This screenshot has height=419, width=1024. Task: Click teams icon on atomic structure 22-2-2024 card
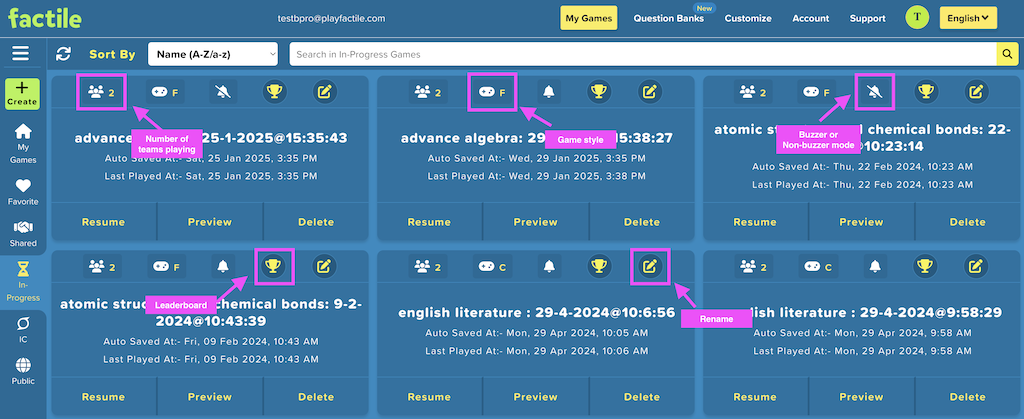[x=754, y=92]
